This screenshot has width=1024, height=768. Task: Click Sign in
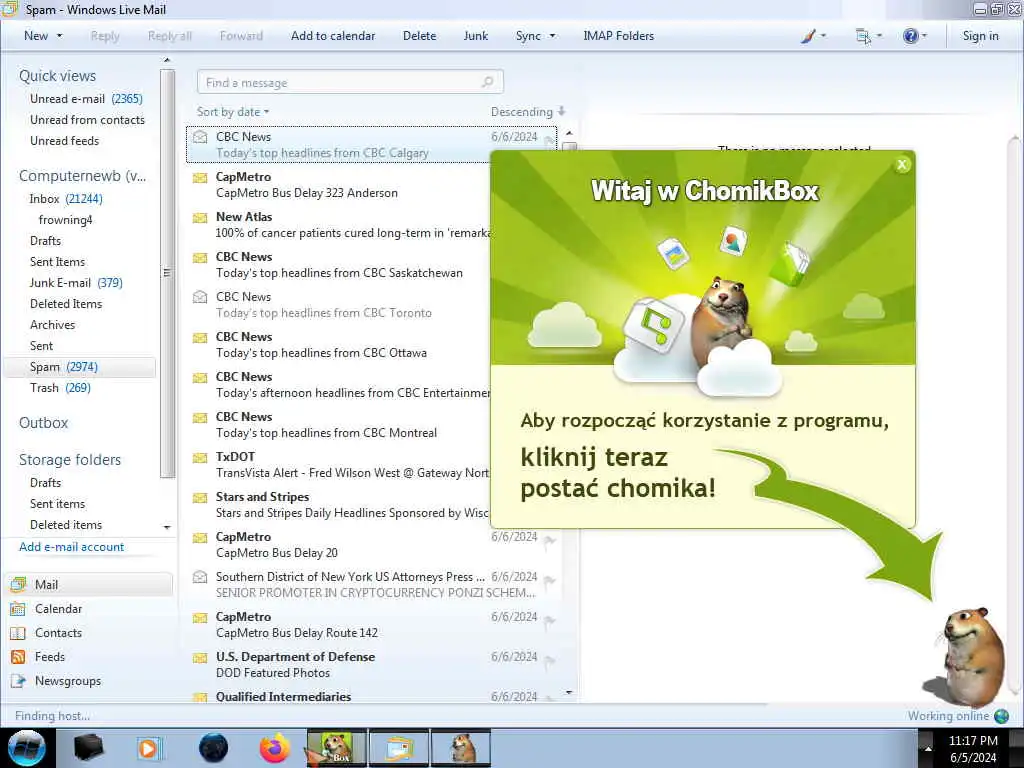pos(980,36)
